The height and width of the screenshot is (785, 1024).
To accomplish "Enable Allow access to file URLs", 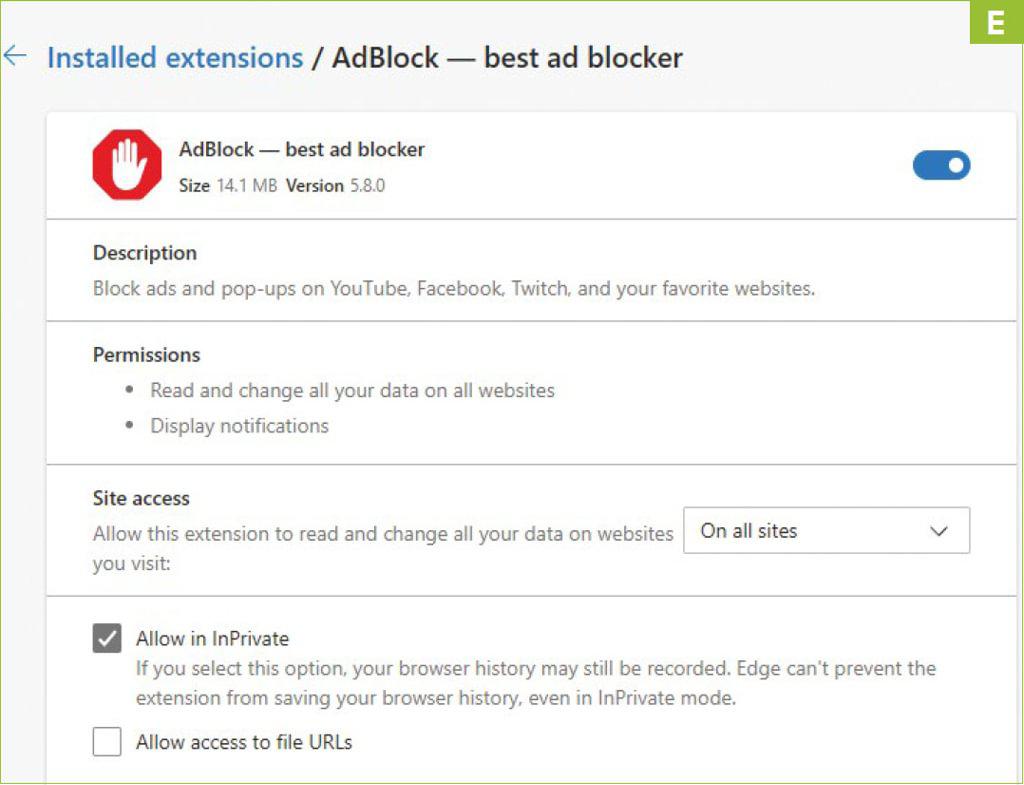I will tap(107, 741).
